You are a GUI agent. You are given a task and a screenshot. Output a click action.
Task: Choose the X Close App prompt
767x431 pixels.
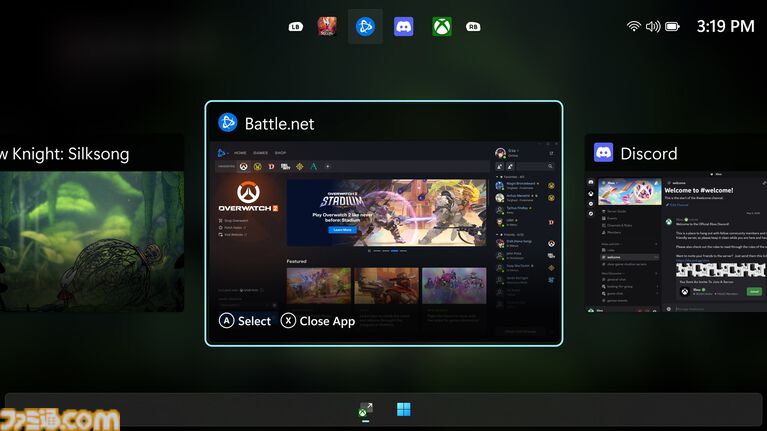point(318,321)
